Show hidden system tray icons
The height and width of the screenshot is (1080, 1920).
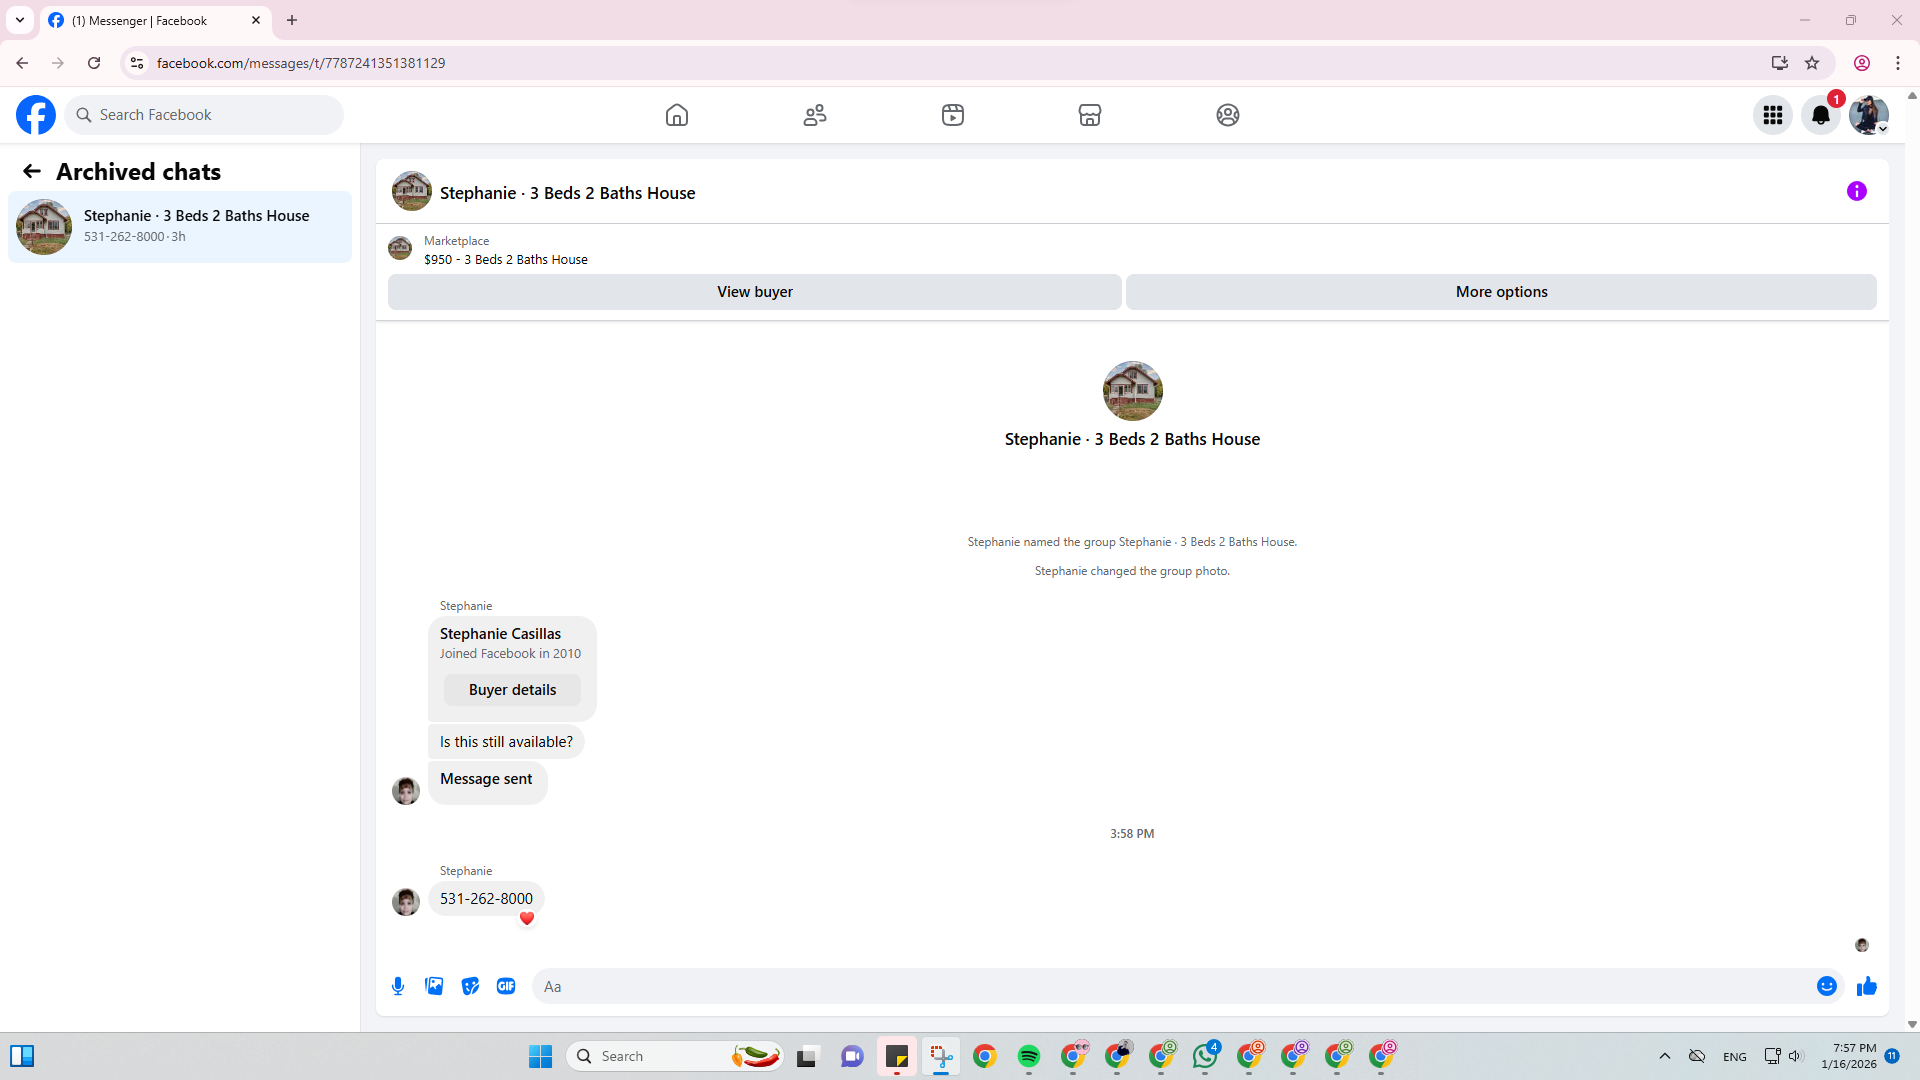[1664, 1056]
